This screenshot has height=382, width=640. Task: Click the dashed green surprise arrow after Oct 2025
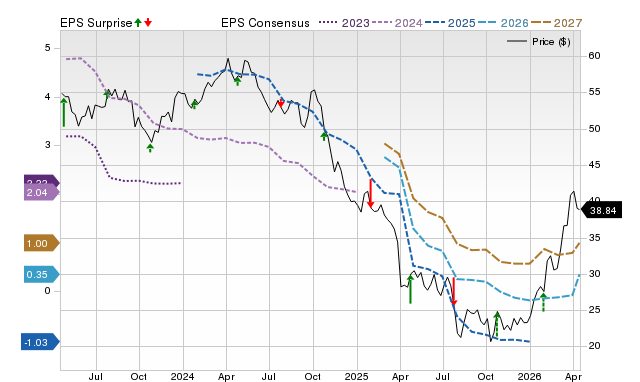tap(497, 324)
